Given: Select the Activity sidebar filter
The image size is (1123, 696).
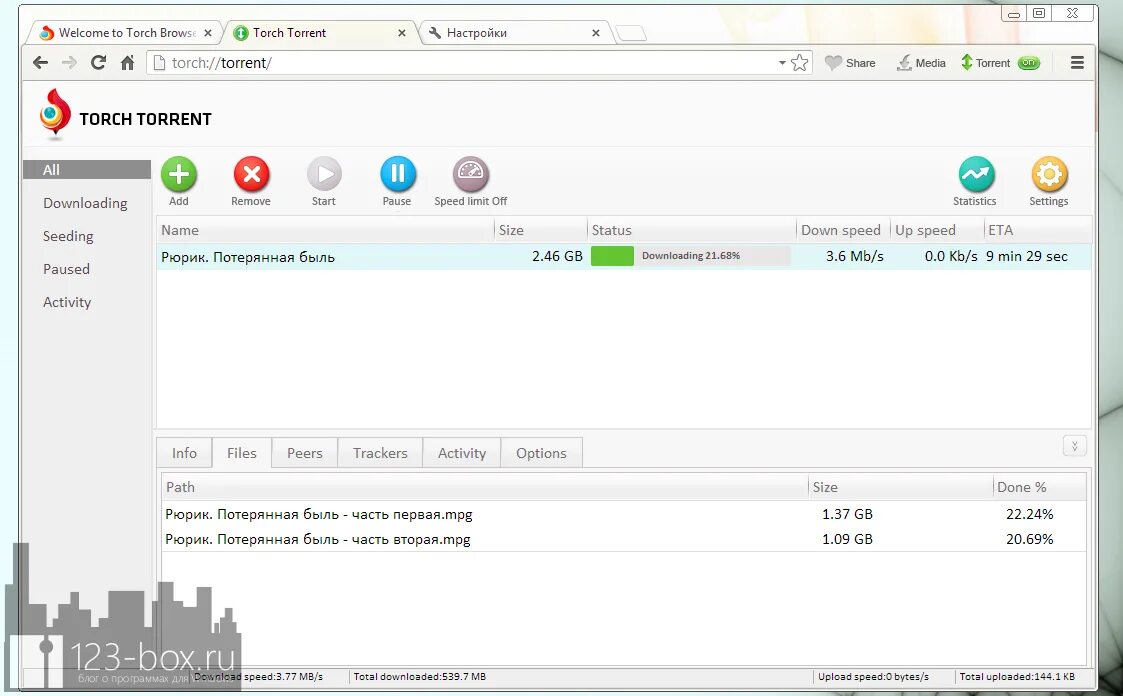Looking at the screenshot, I should 67,302.
